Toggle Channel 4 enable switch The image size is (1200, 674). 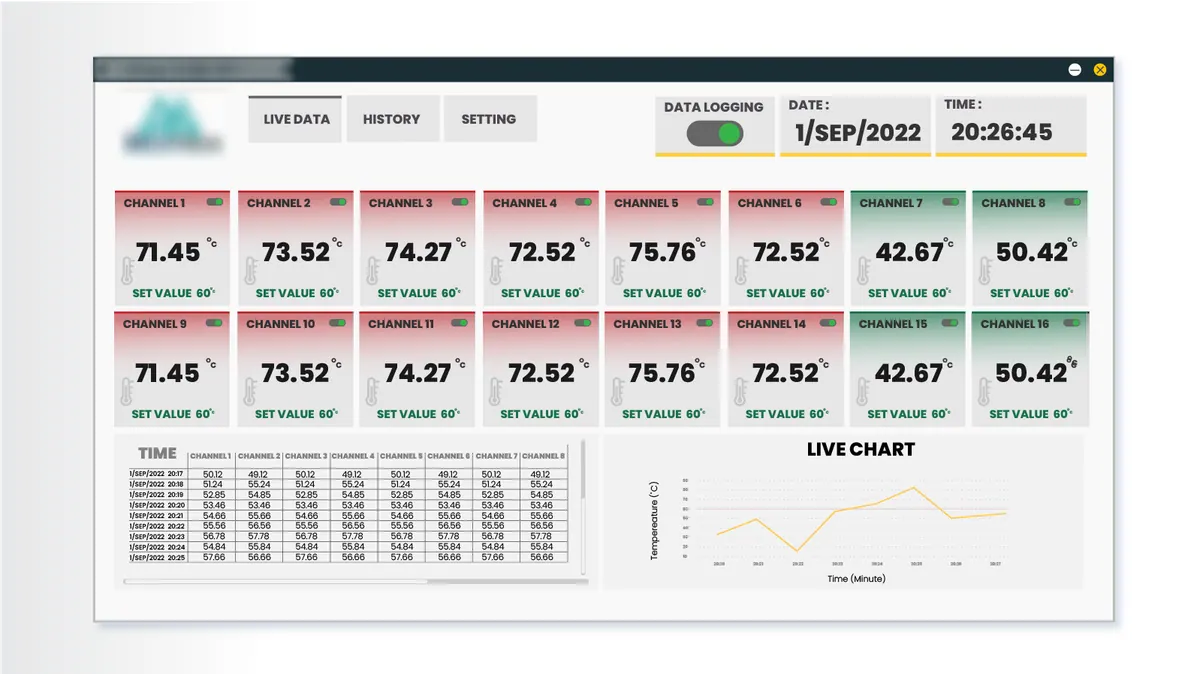[x=583, y=202]
